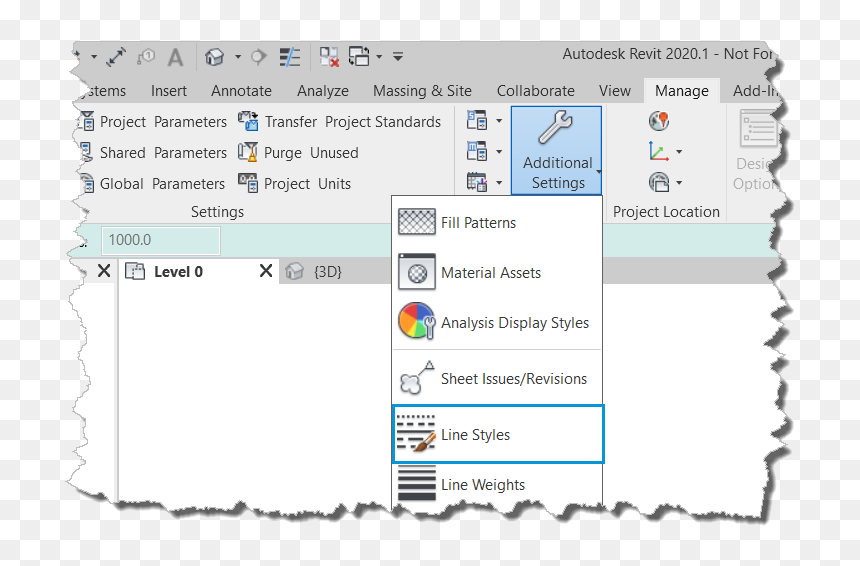
Task: Expand the Switch Windows dropdown arrow
Action: point(379,56)
